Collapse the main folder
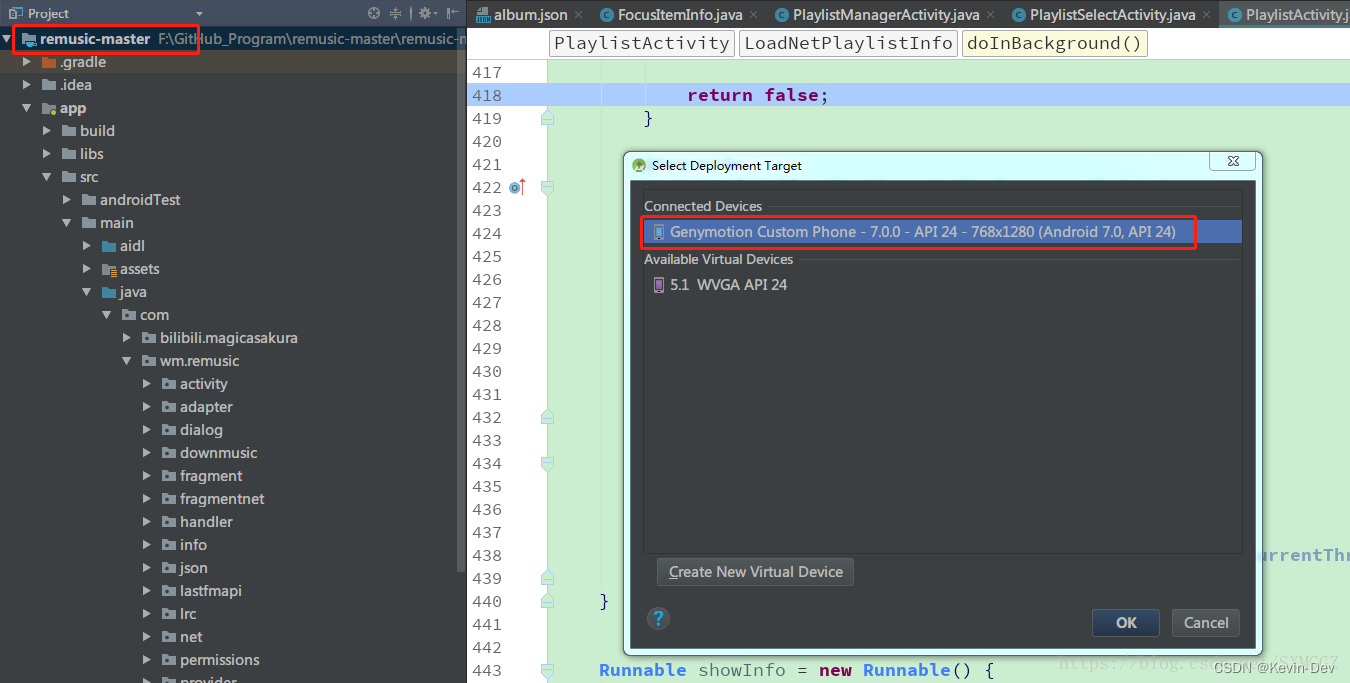 point(67,223)
